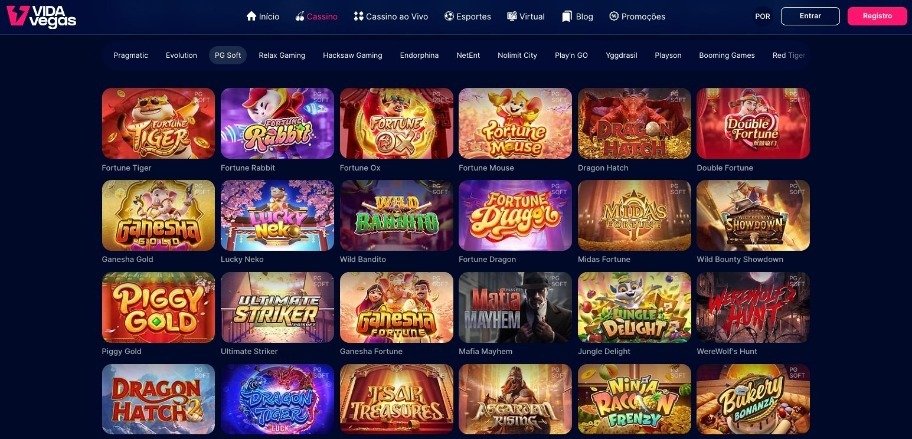Click the pink Registro button
Viewport: 912px width, 439px height.
click(x=877, y=16)
